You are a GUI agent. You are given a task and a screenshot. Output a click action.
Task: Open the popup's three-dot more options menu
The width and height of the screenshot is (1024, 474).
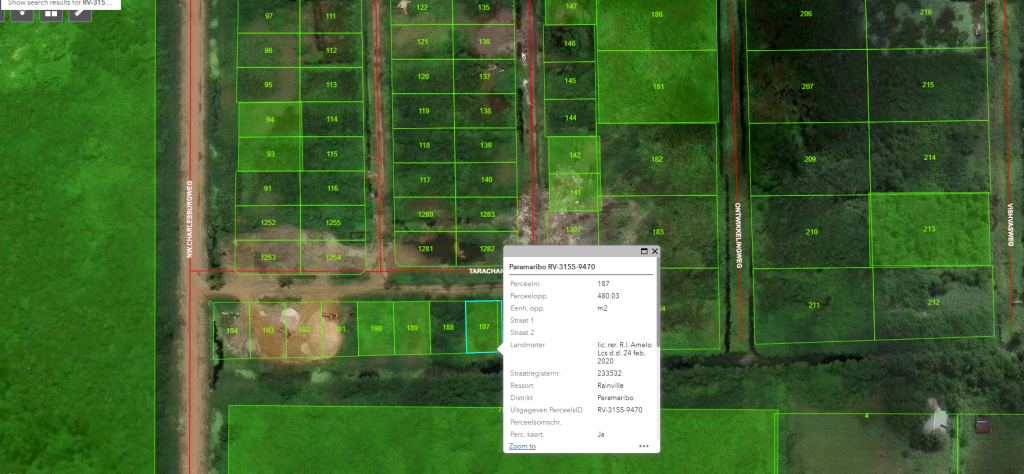tap(644, 446)
